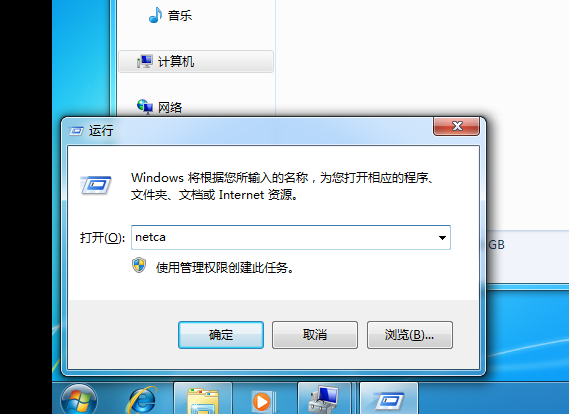Switch to the toolbox computer taskbar app

[324, 399]
